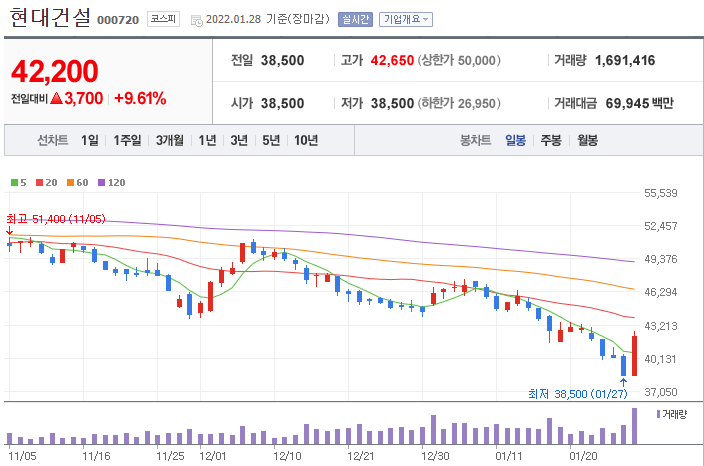
Task: Click the 고가 value 42,650
Action: [392, 60]
